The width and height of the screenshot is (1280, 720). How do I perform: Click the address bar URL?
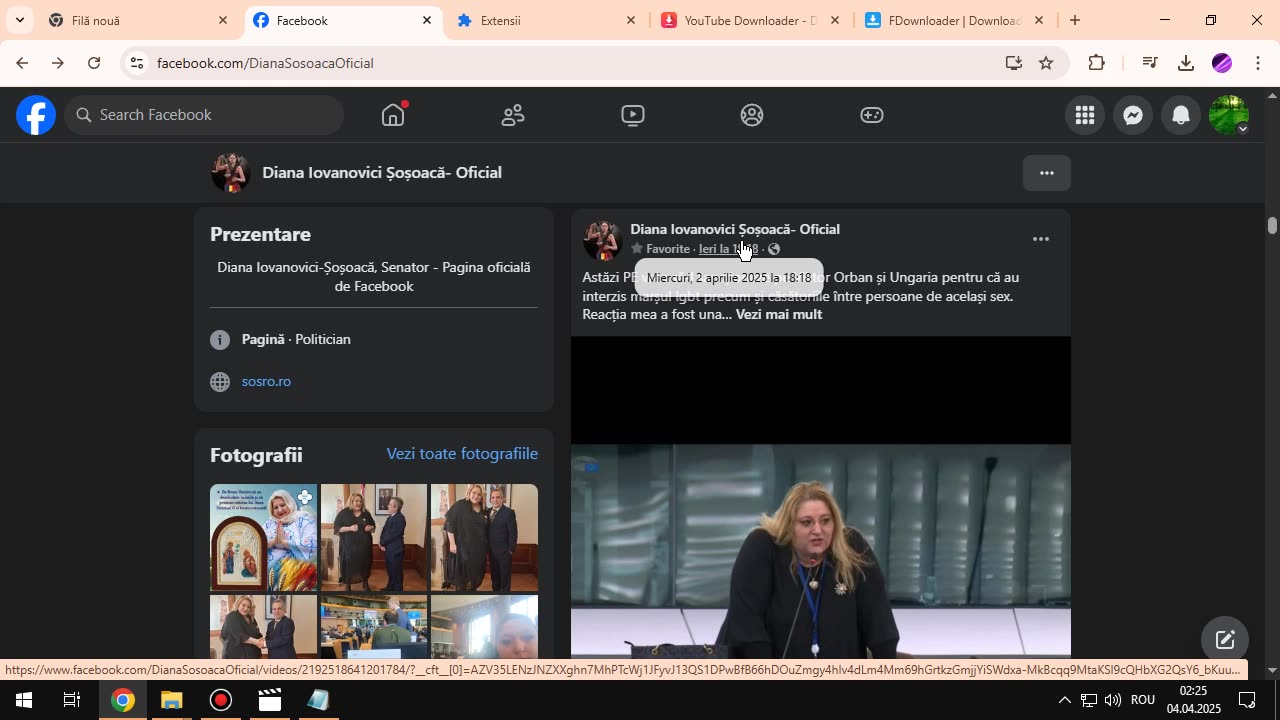pyautogui.click(x=265, y=63)
